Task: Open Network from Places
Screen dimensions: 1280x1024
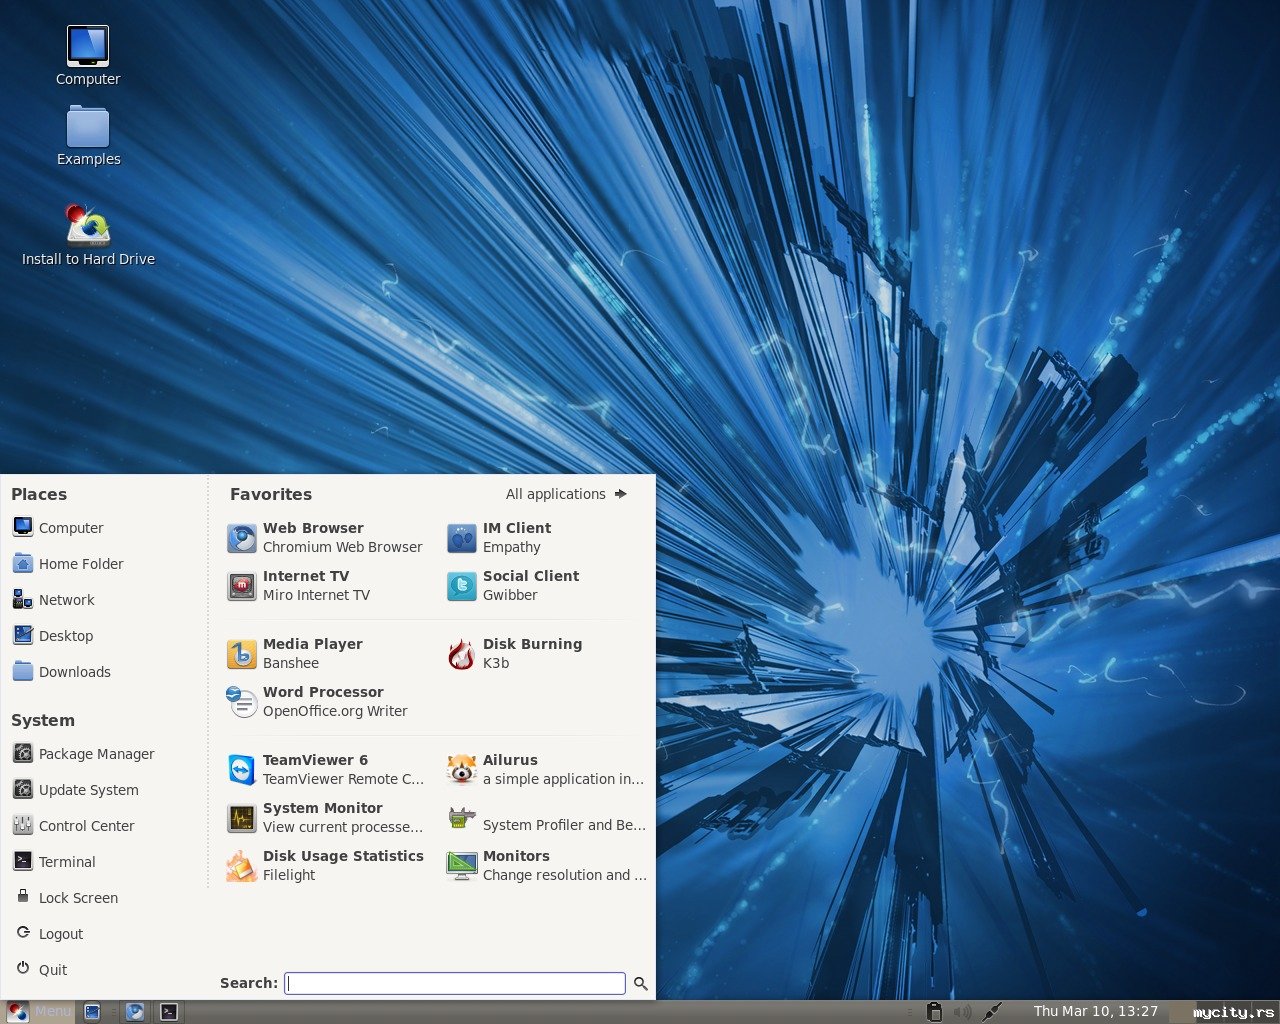Action: [x=54, y=599]
